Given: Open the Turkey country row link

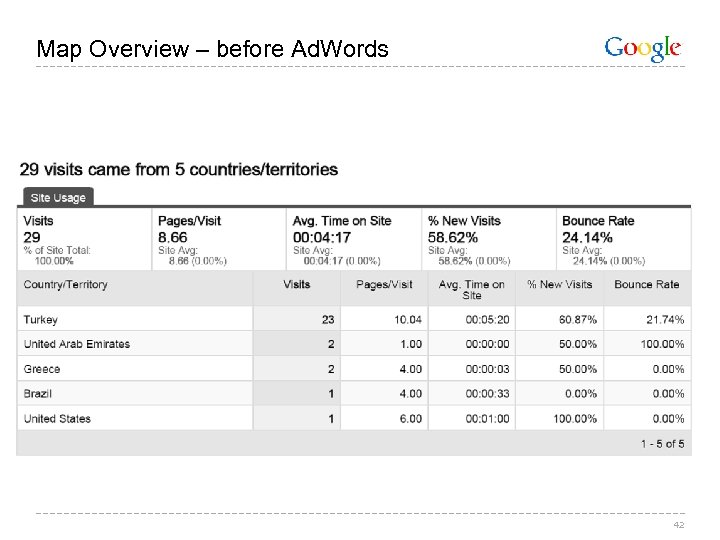Looking at the screenshot, I should click(41, 320).
